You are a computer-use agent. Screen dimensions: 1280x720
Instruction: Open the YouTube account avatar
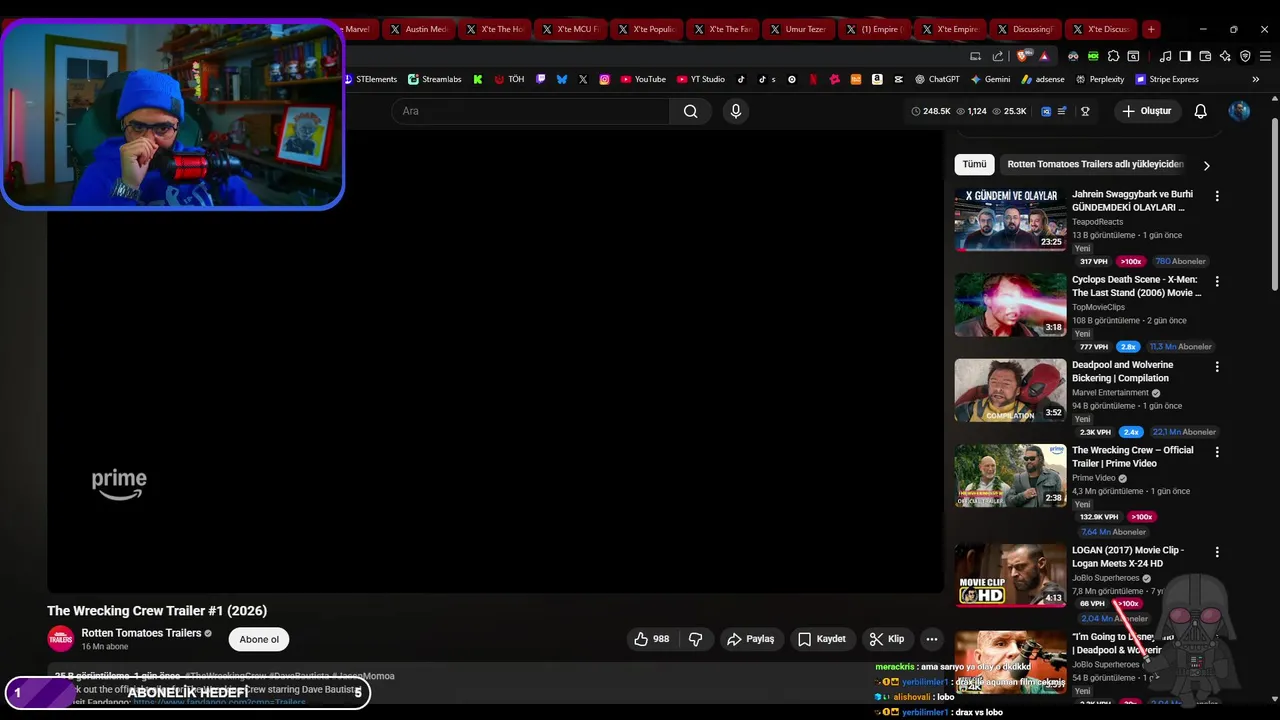(1239, 111)
